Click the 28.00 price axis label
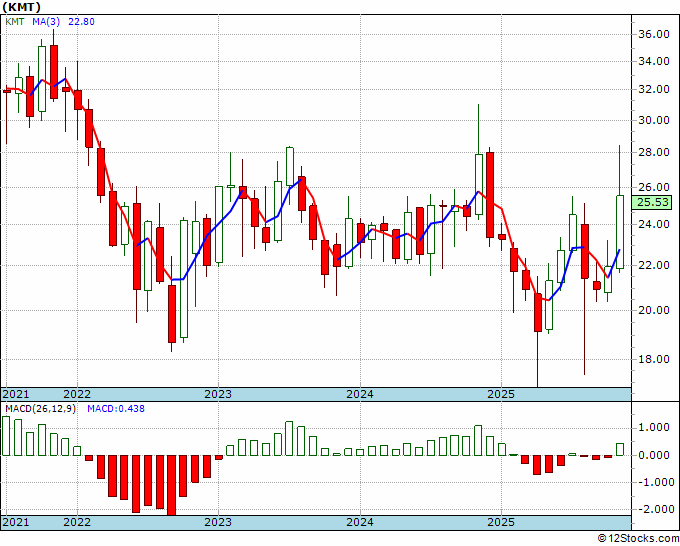 [x=654, y=152]
